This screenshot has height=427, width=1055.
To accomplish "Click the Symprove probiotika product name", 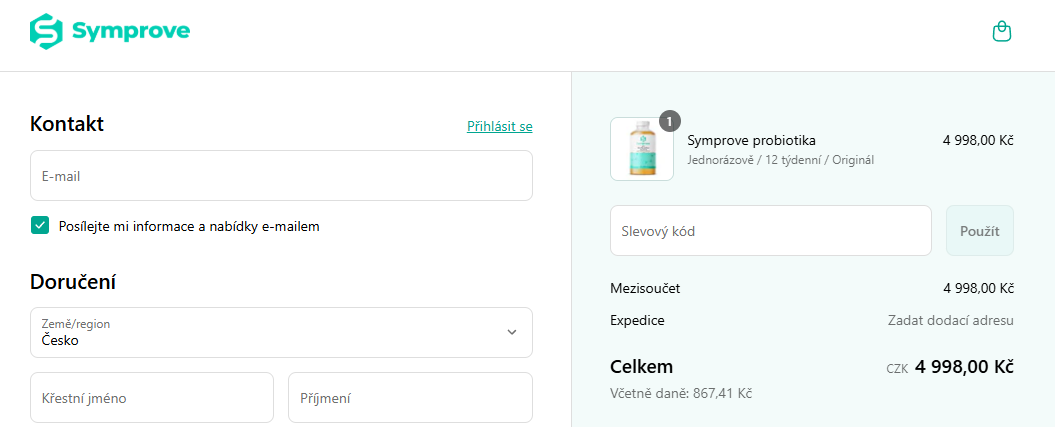I will (x=752, y=140).
